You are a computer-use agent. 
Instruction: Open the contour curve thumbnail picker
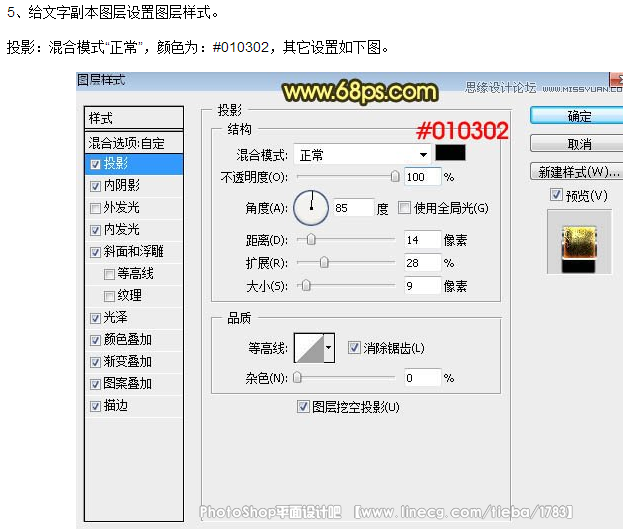[x=307, y=348]
